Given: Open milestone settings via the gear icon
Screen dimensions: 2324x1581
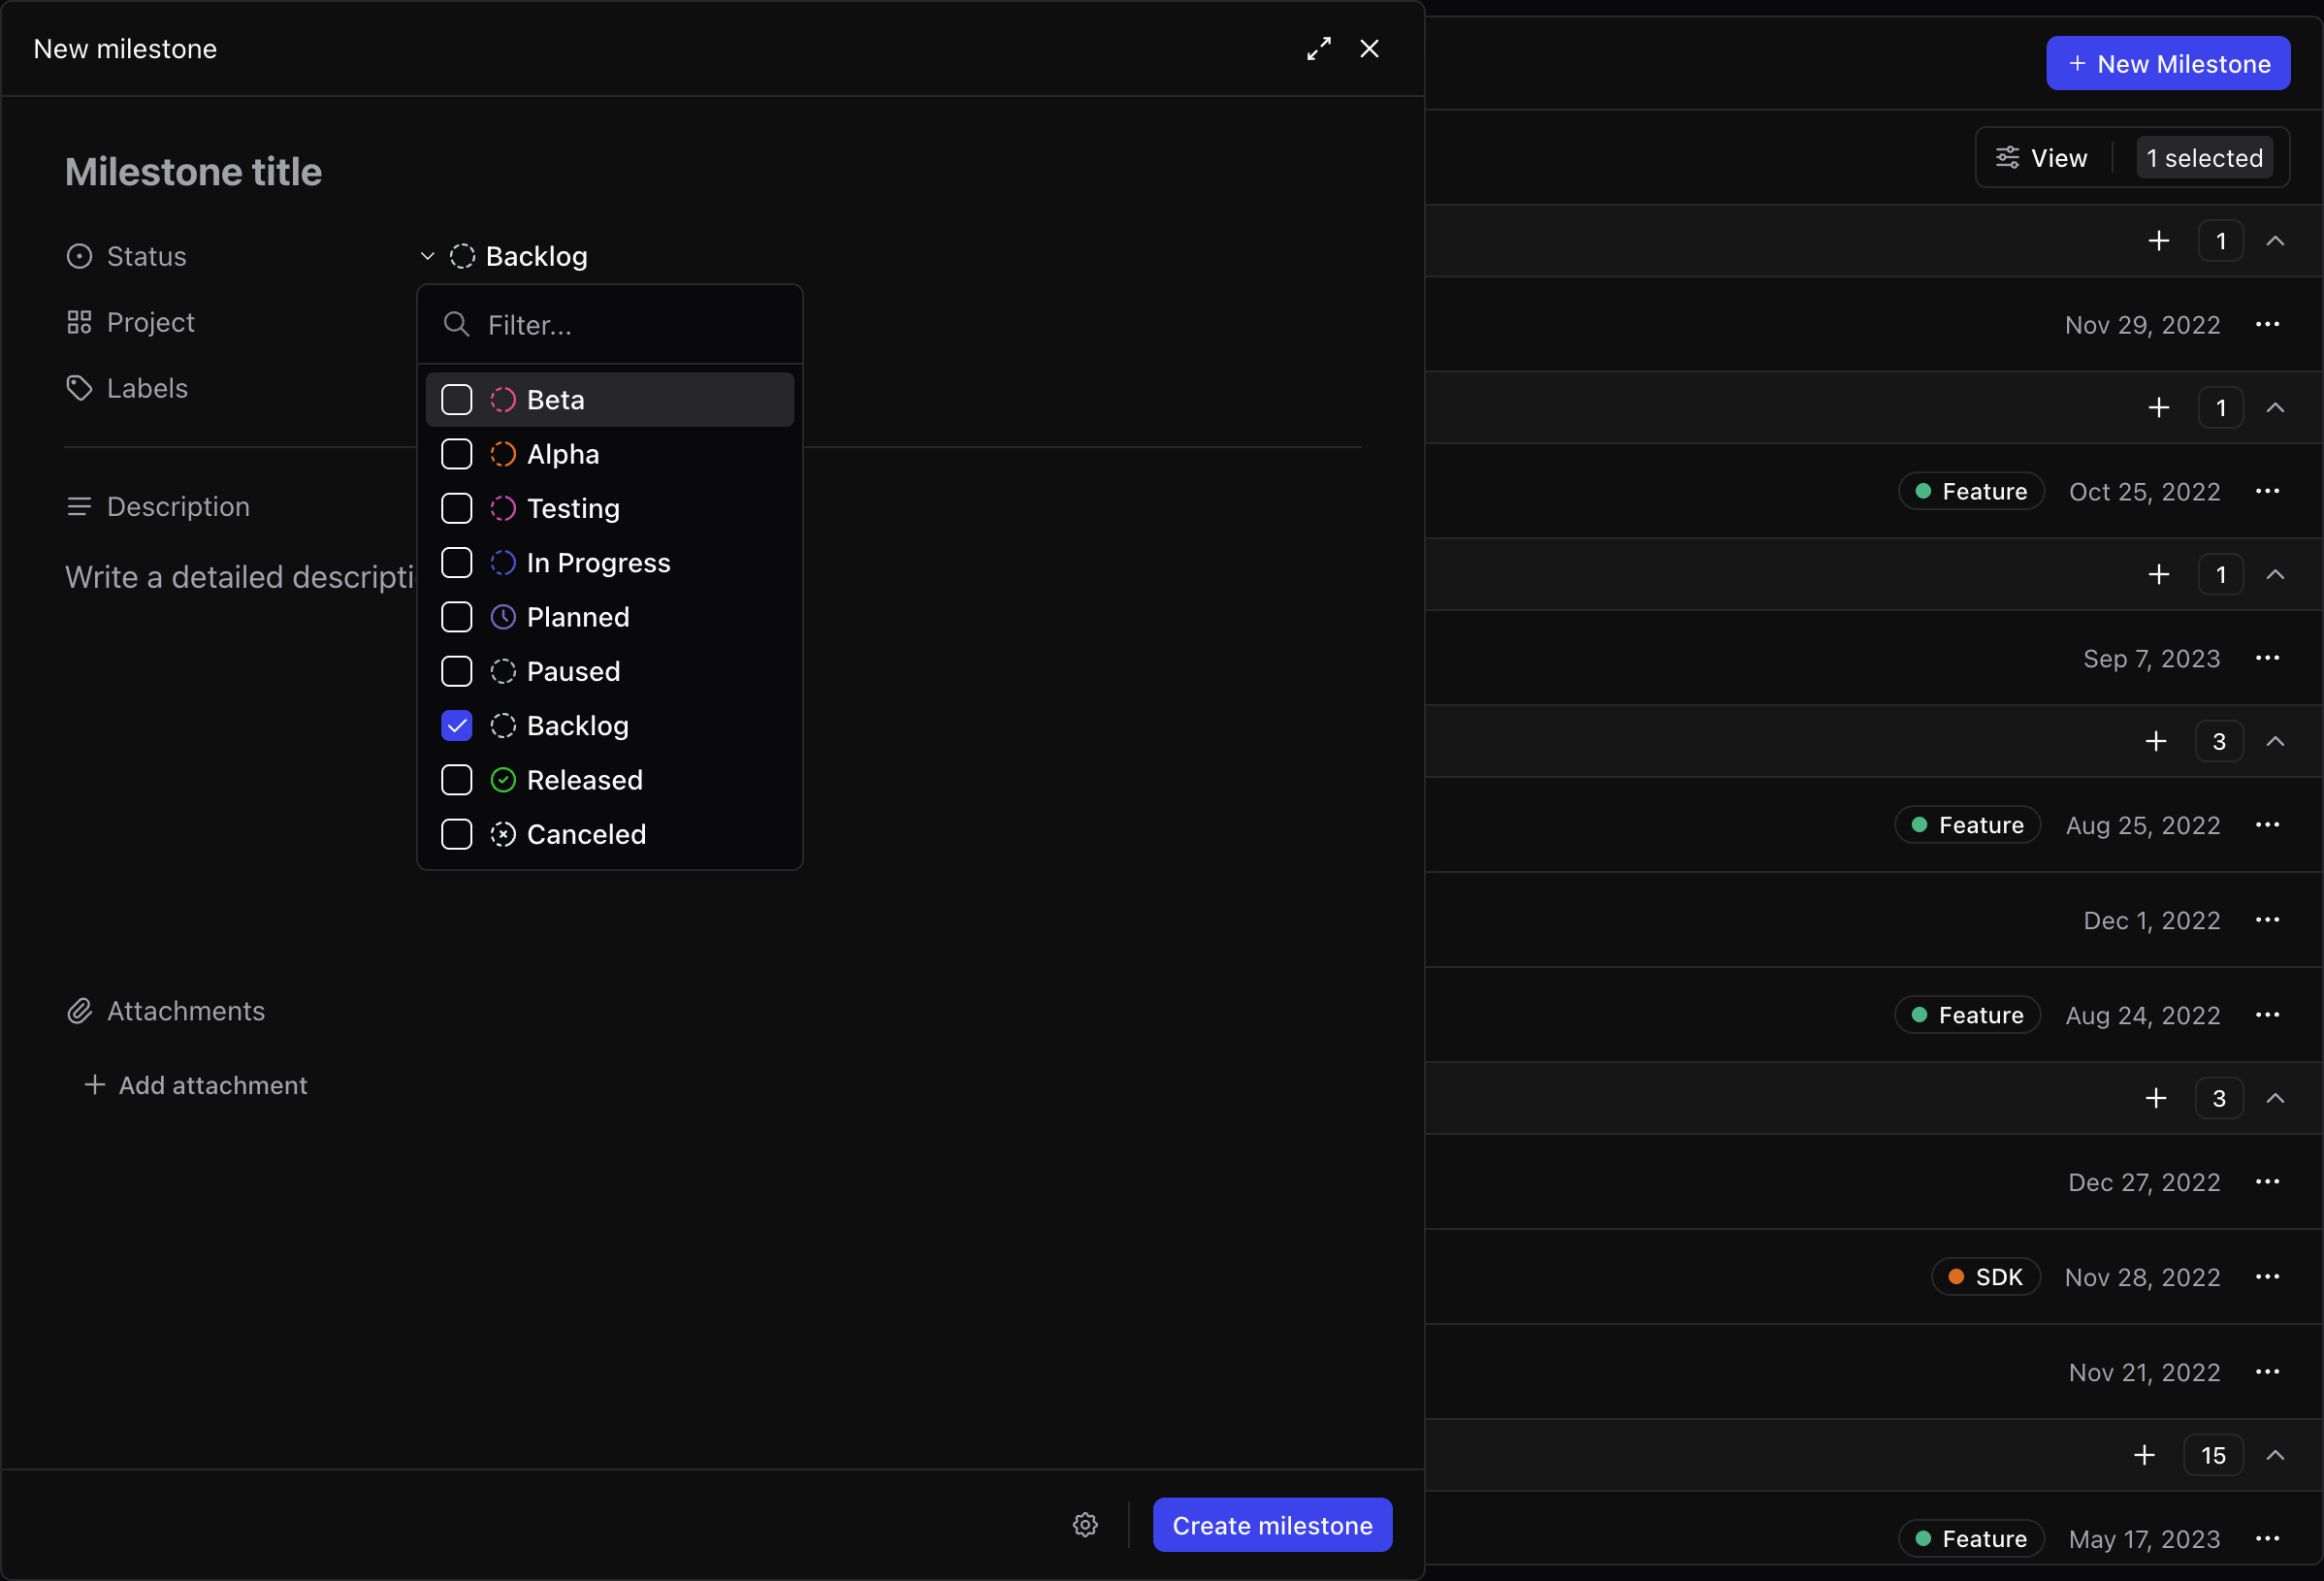Looking at the screenshot, I should pos(1085,1525).
